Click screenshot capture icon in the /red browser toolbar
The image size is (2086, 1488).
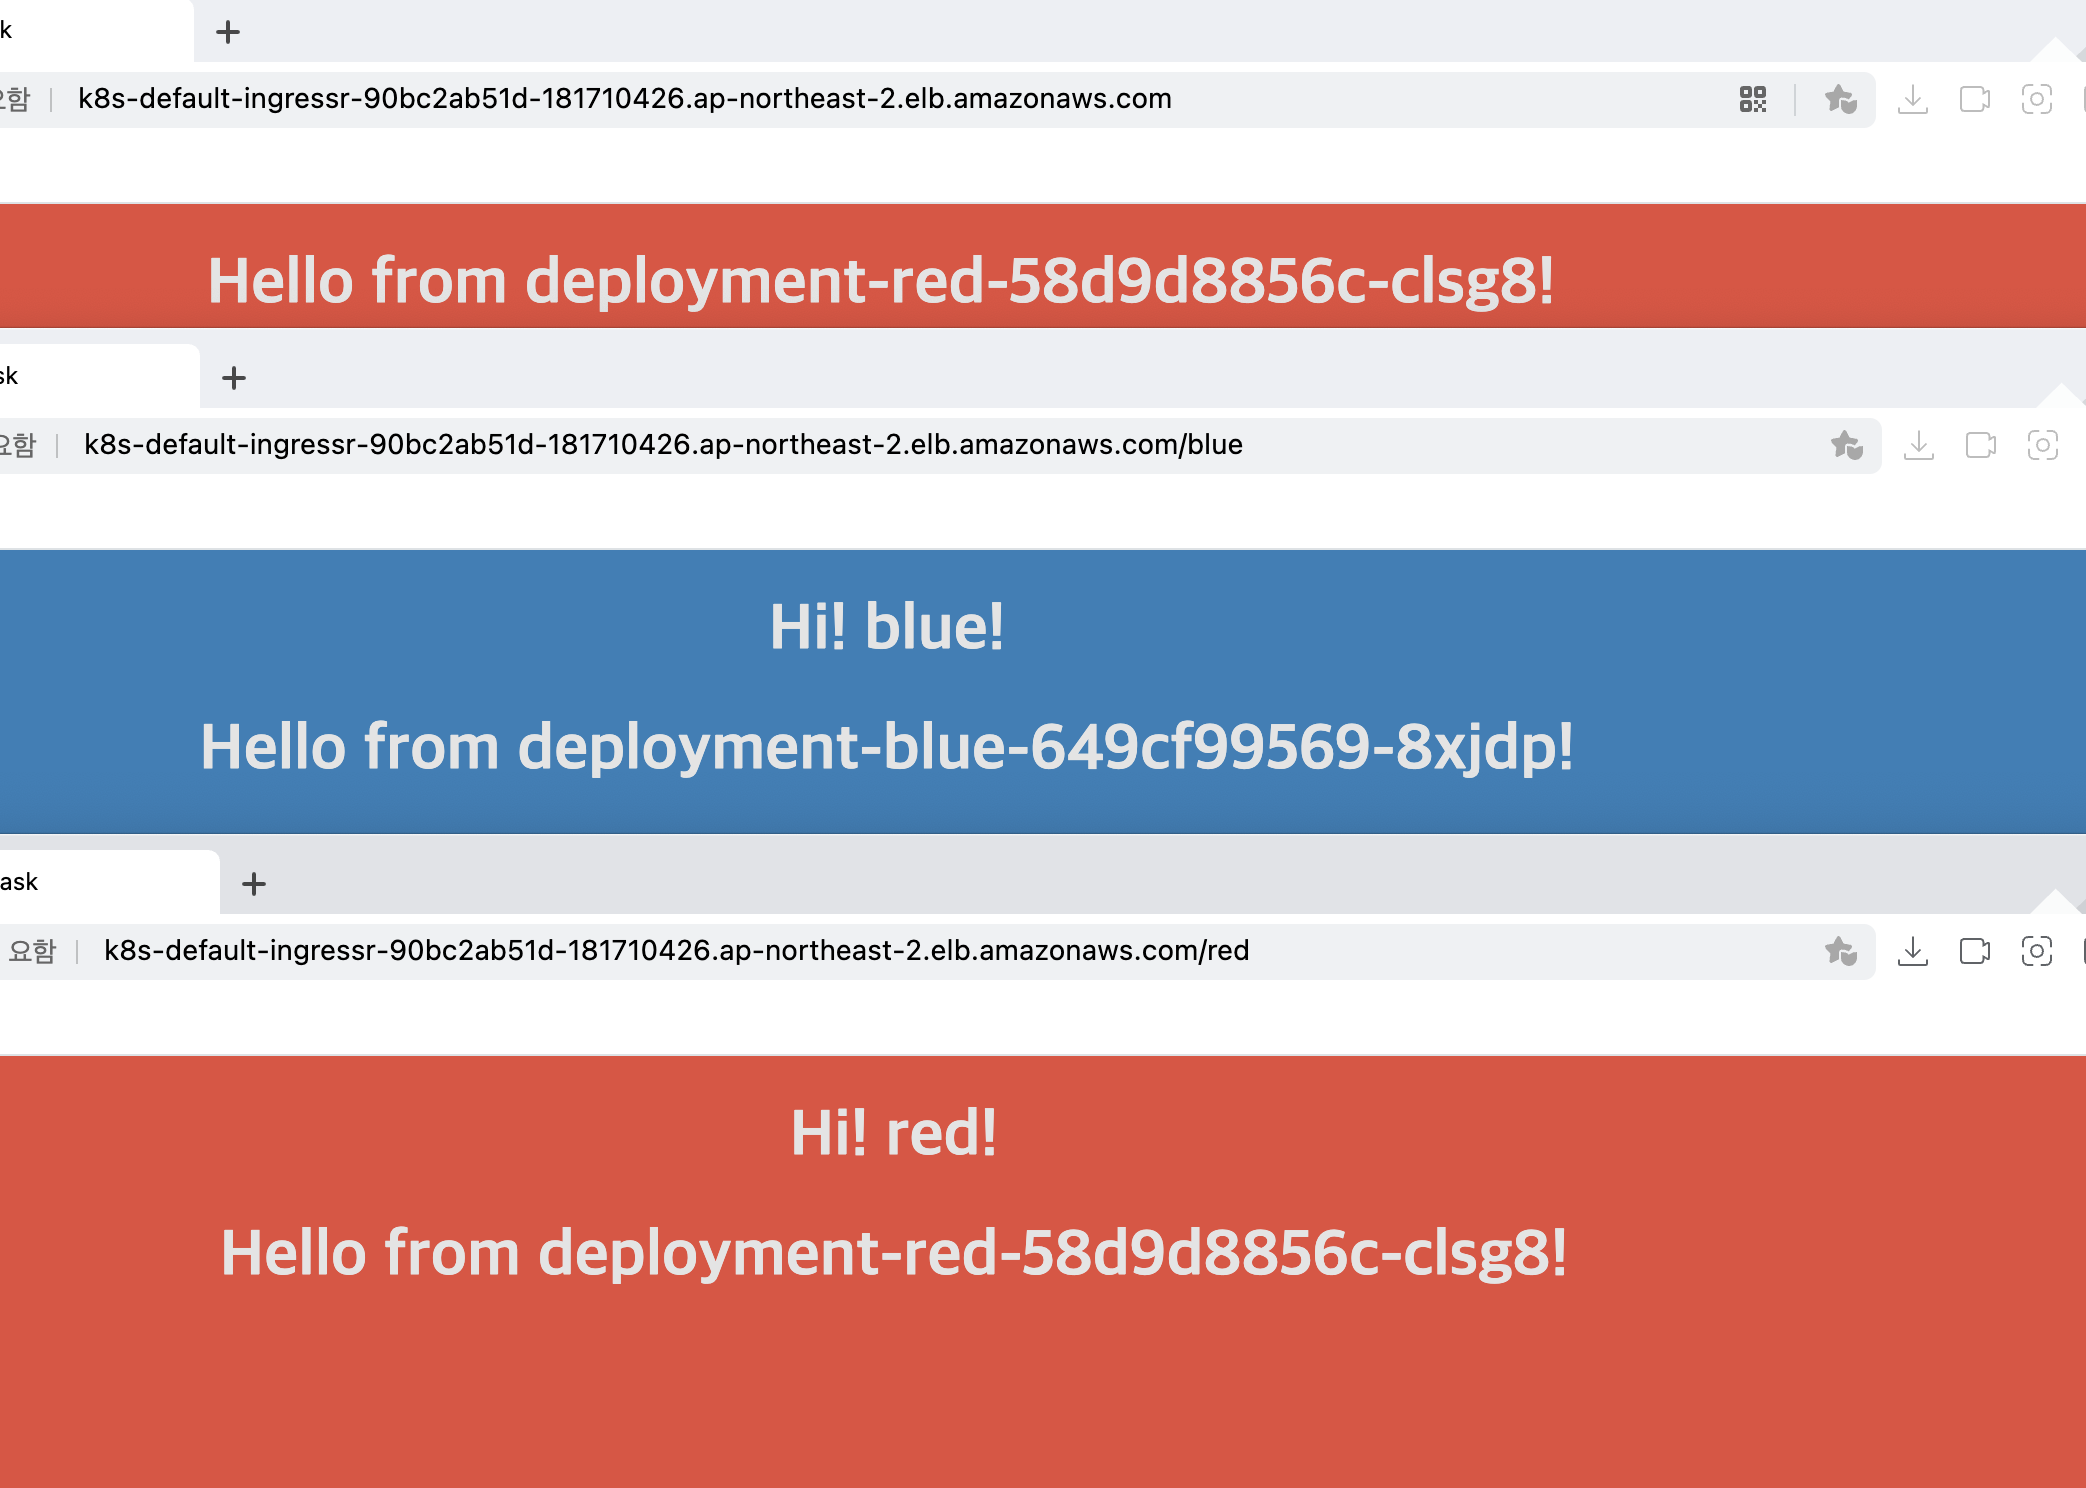coord(2036,951)
